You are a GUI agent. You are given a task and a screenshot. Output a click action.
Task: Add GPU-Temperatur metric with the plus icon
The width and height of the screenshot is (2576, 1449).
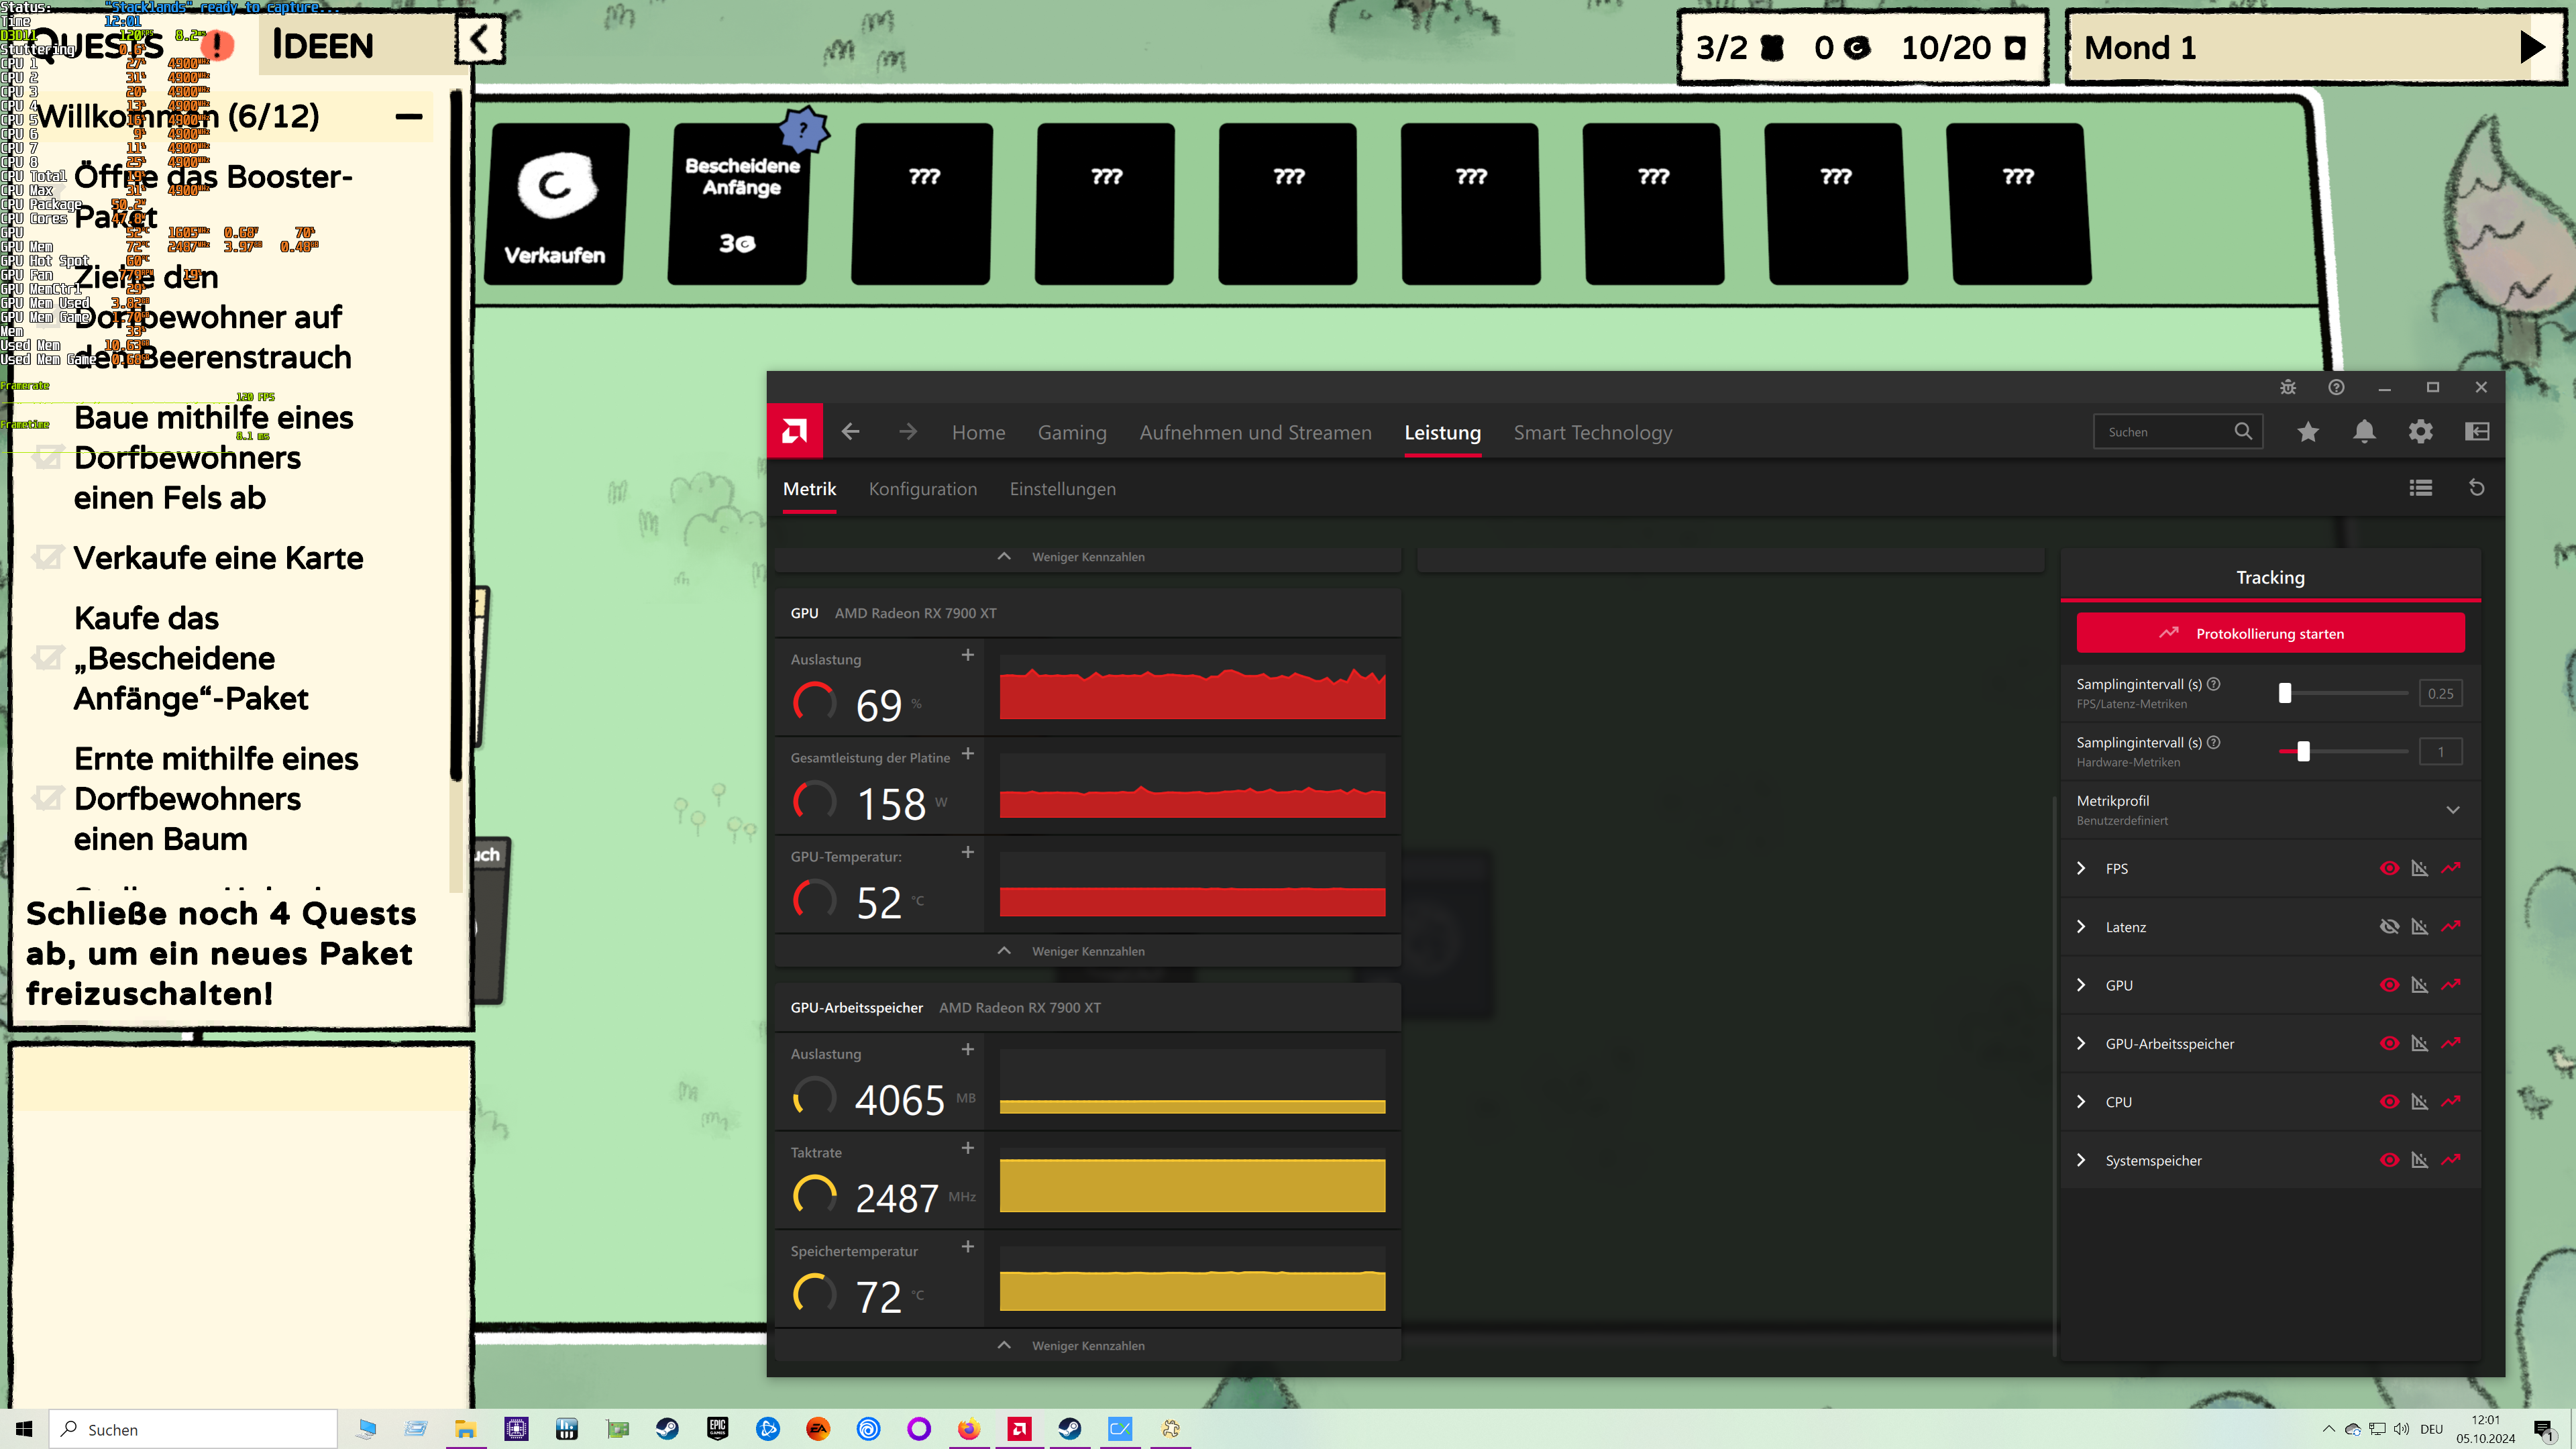tap(967, 852)
